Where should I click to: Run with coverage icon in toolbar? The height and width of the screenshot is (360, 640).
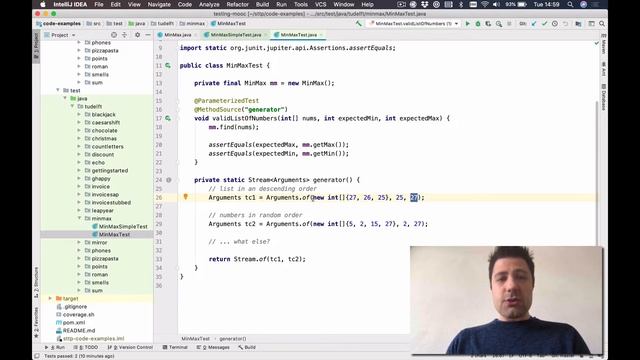[x=488, y=24]
